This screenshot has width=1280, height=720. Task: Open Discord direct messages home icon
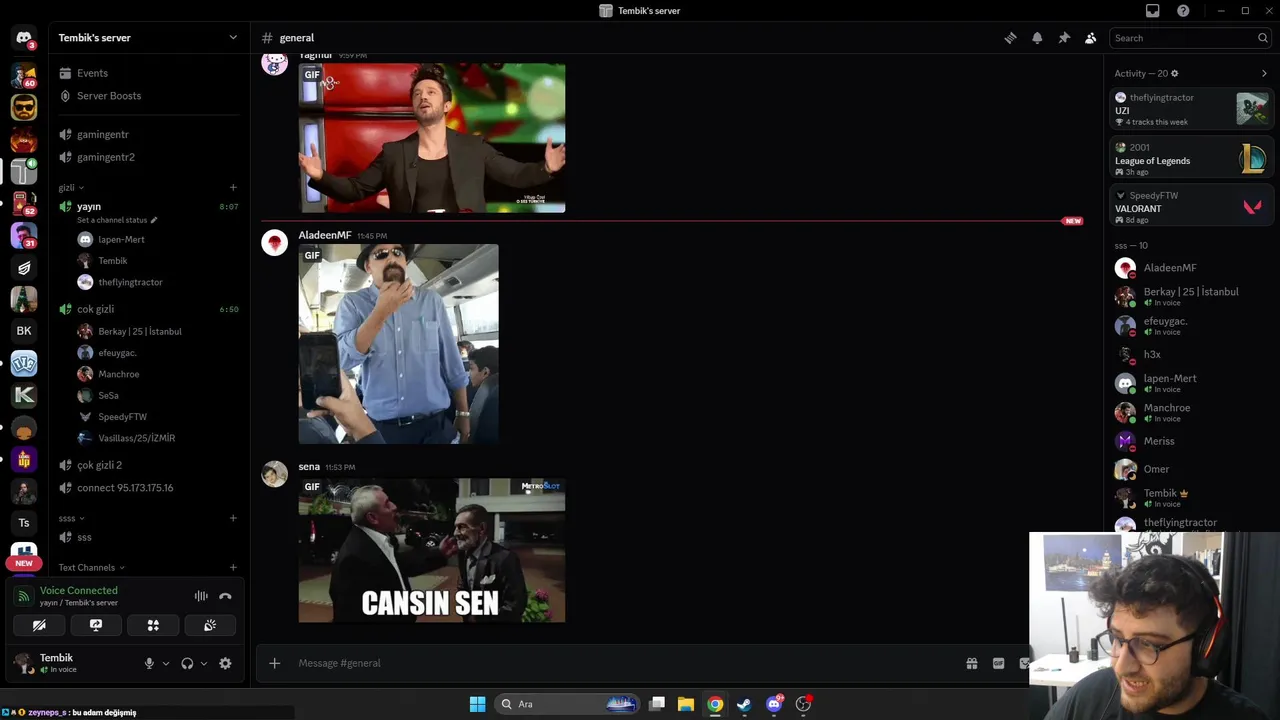tap(24, 38)
